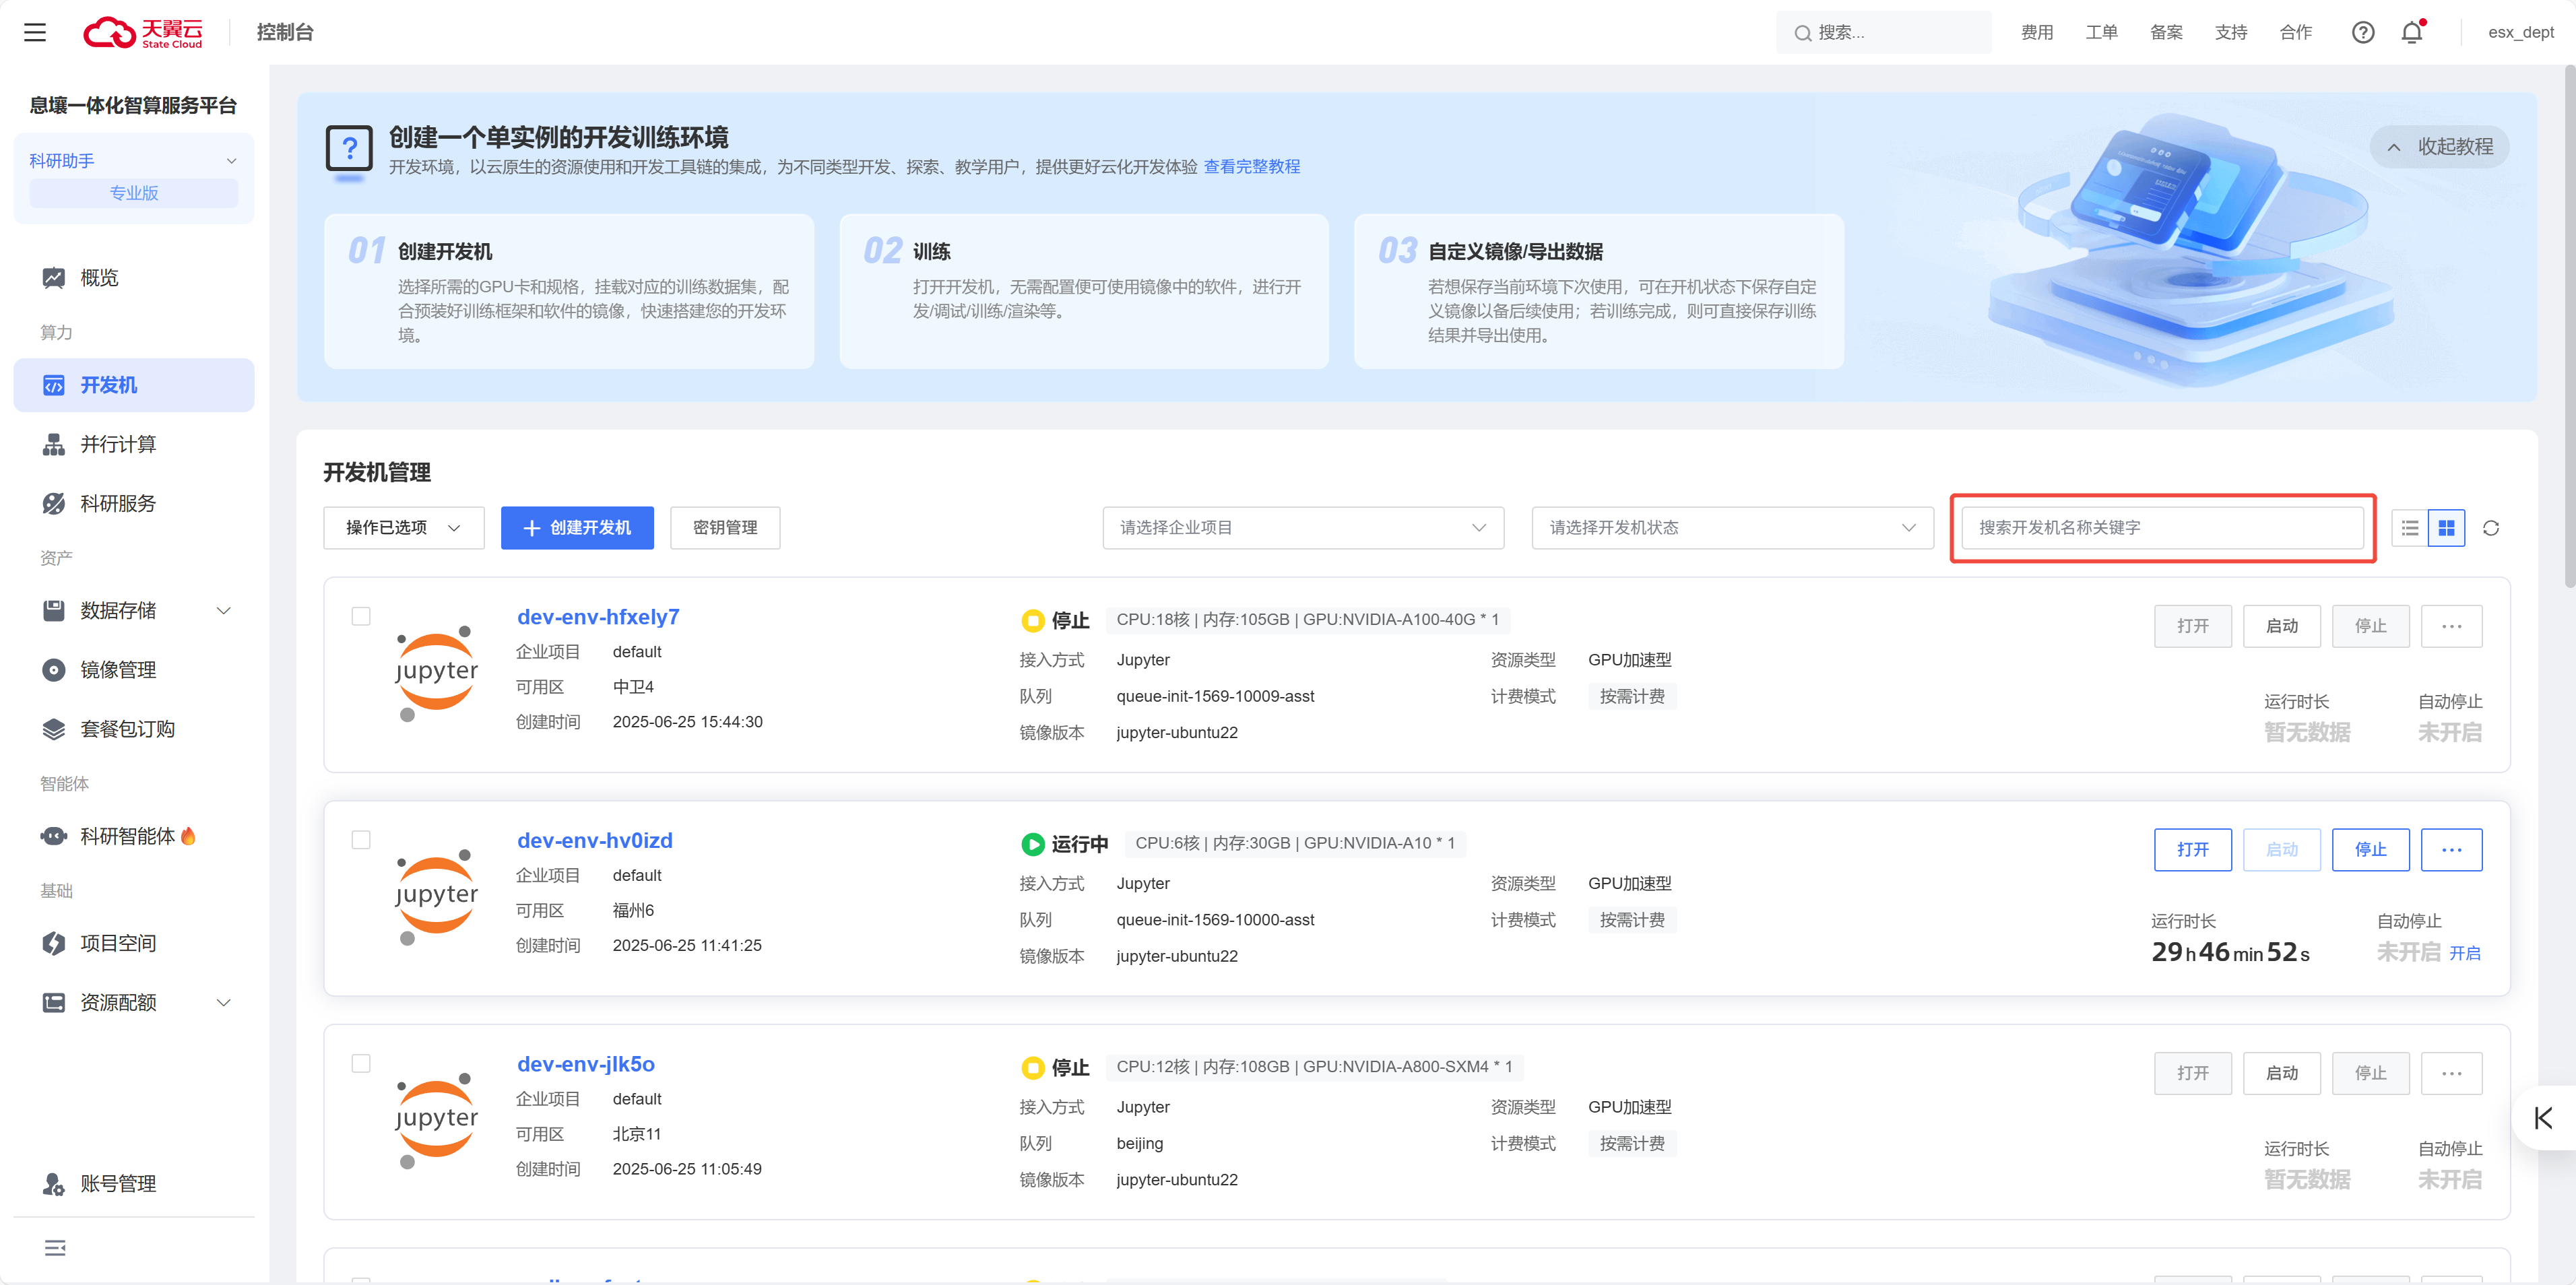Open the hamburger menu at top left

point(35,32)
